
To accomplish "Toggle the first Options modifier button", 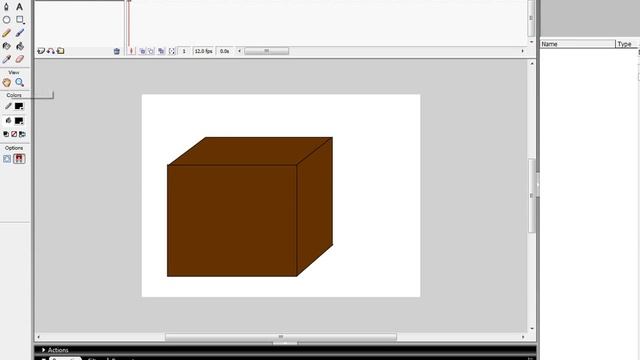I will click(7, 159).
